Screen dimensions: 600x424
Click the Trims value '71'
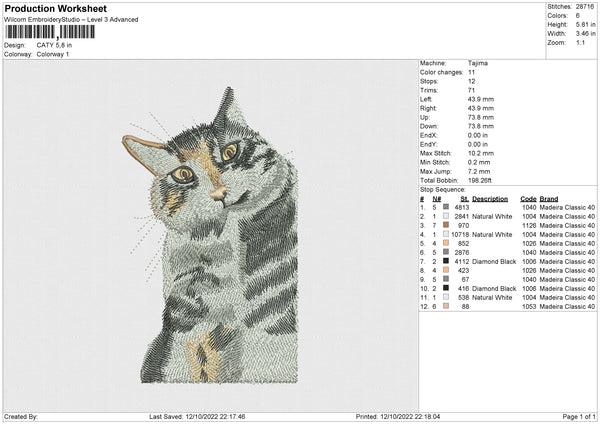point(471,90)
